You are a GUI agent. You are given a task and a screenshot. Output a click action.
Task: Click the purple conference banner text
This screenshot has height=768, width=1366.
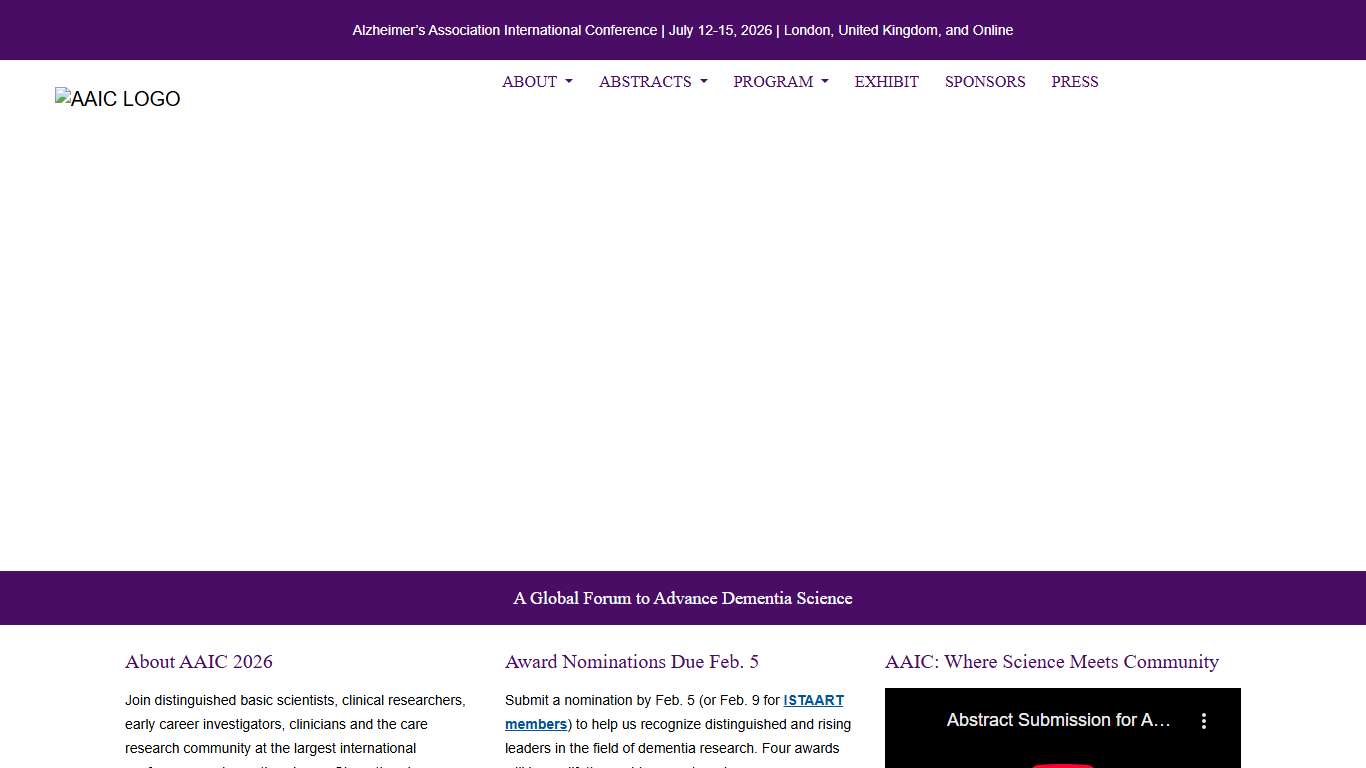tap(683, 30)
